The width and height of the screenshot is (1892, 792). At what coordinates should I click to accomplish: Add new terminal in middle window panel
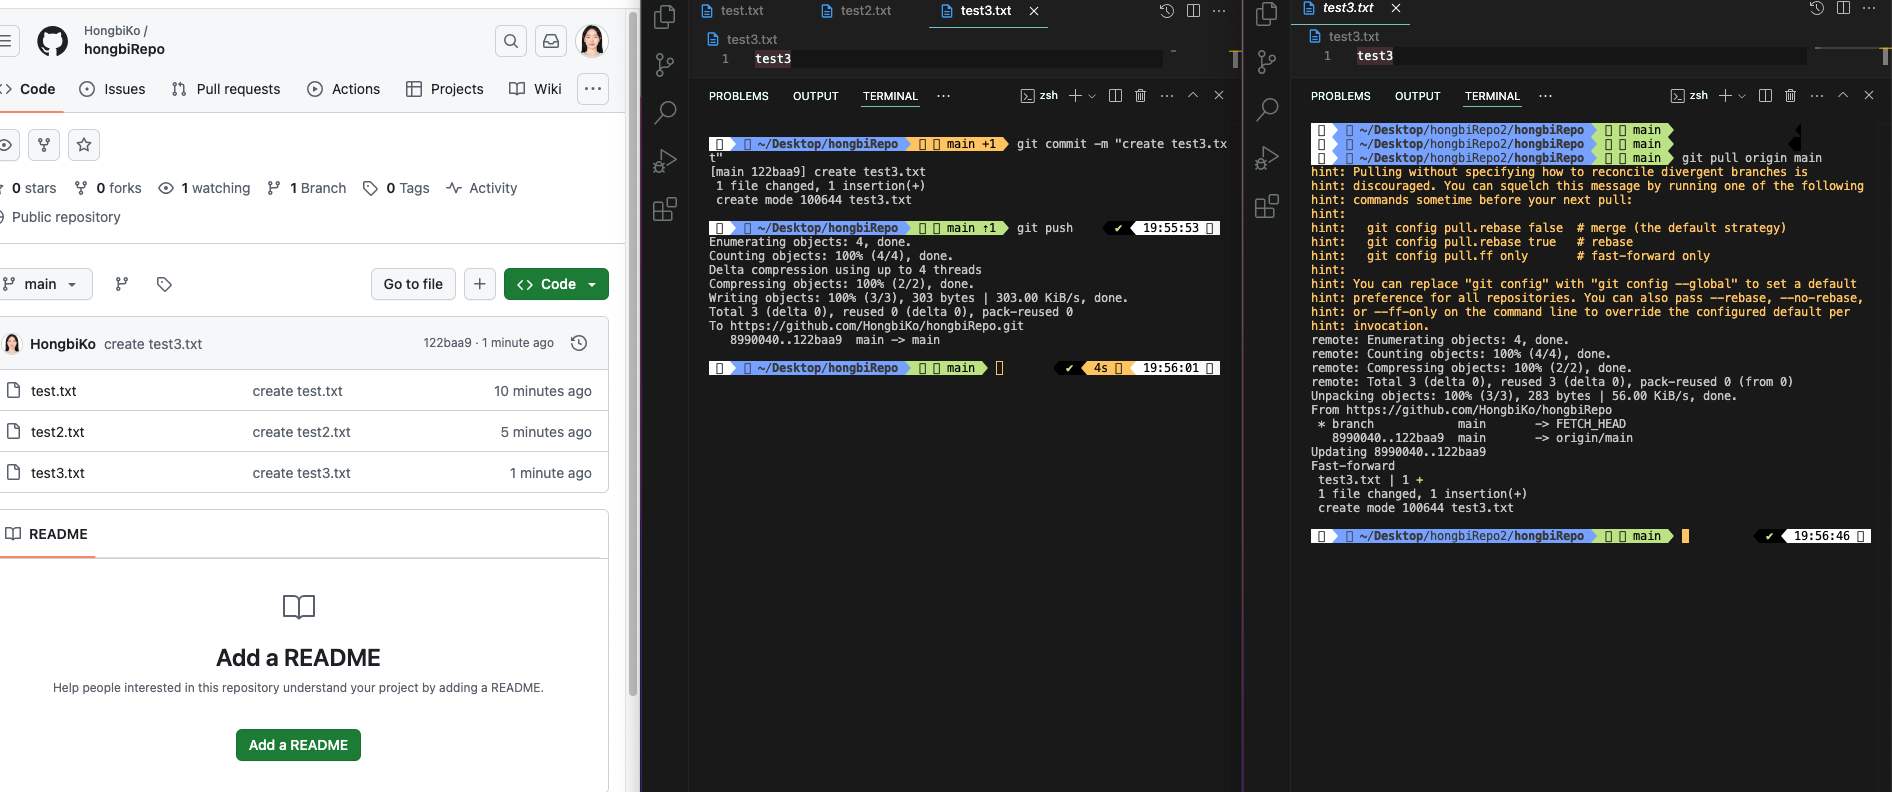1075,96
